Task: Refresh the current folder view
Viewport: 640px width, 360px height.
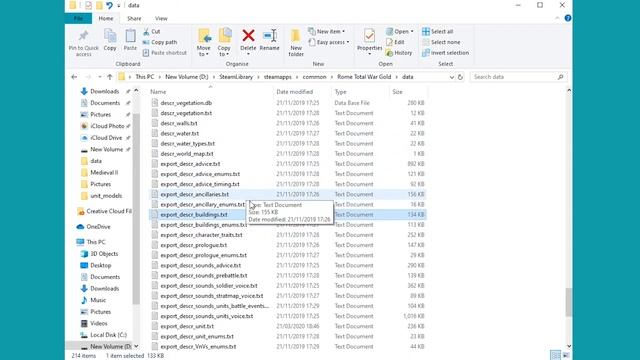Action: (460, 77)
